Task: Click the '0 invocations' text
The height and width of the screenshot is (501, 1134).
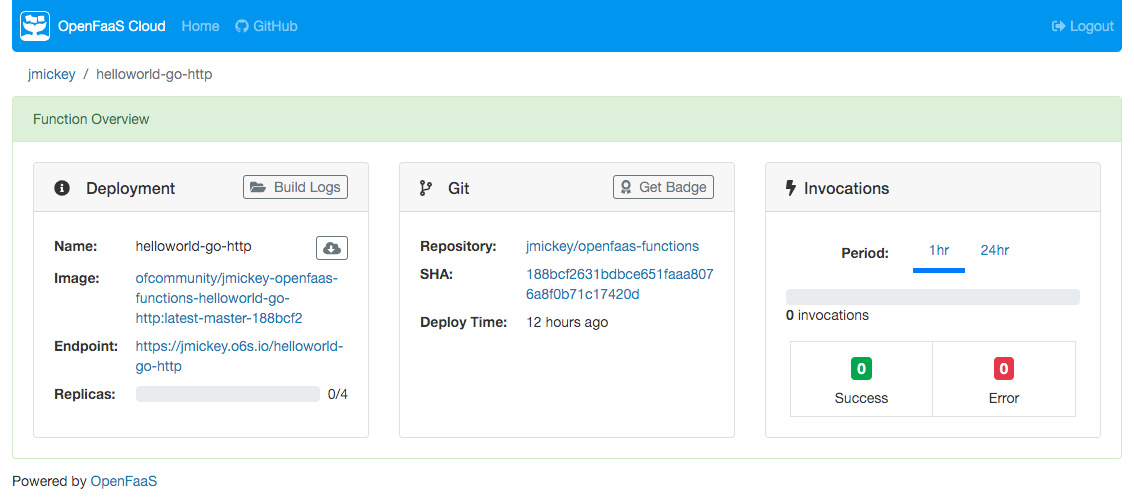Action: click(827, 315)
